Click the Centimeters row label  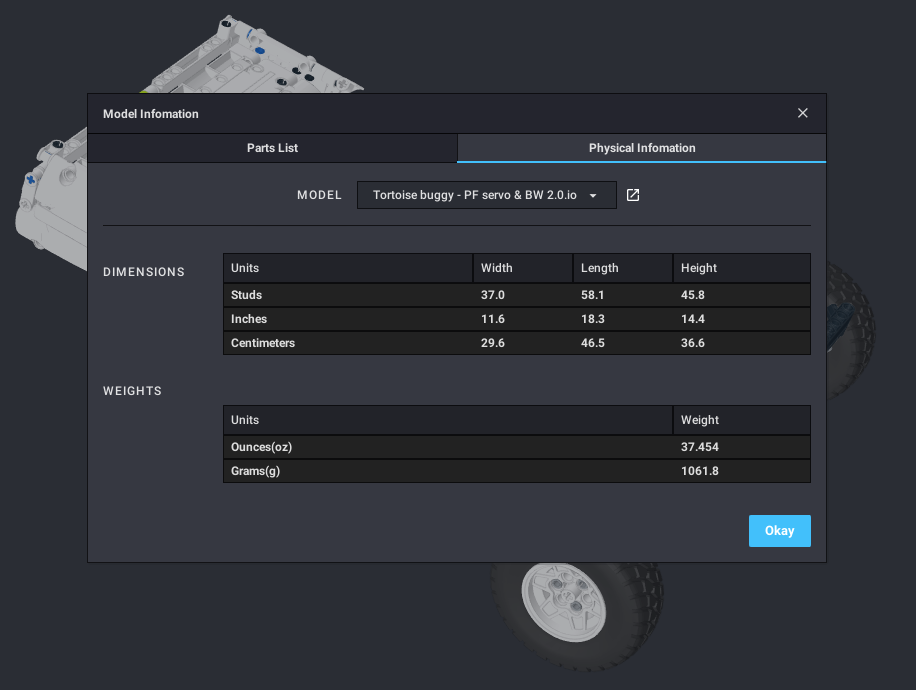click(262, 342)
